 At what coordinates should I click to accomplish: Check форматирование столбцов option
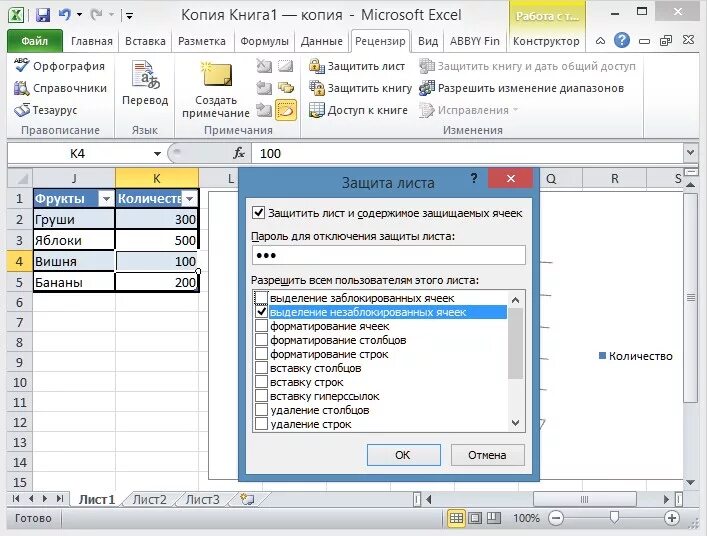click(261, 340)
